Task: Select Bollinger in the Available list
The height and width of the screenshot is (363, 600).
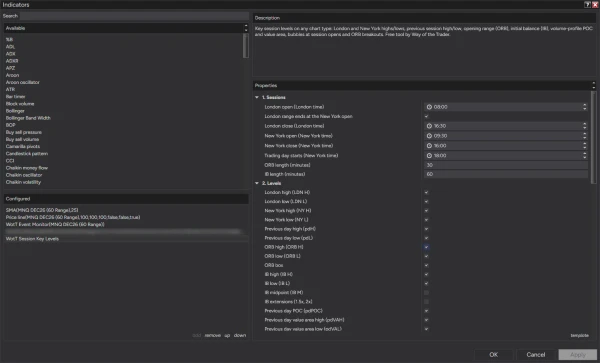Action: pos(15,111)
